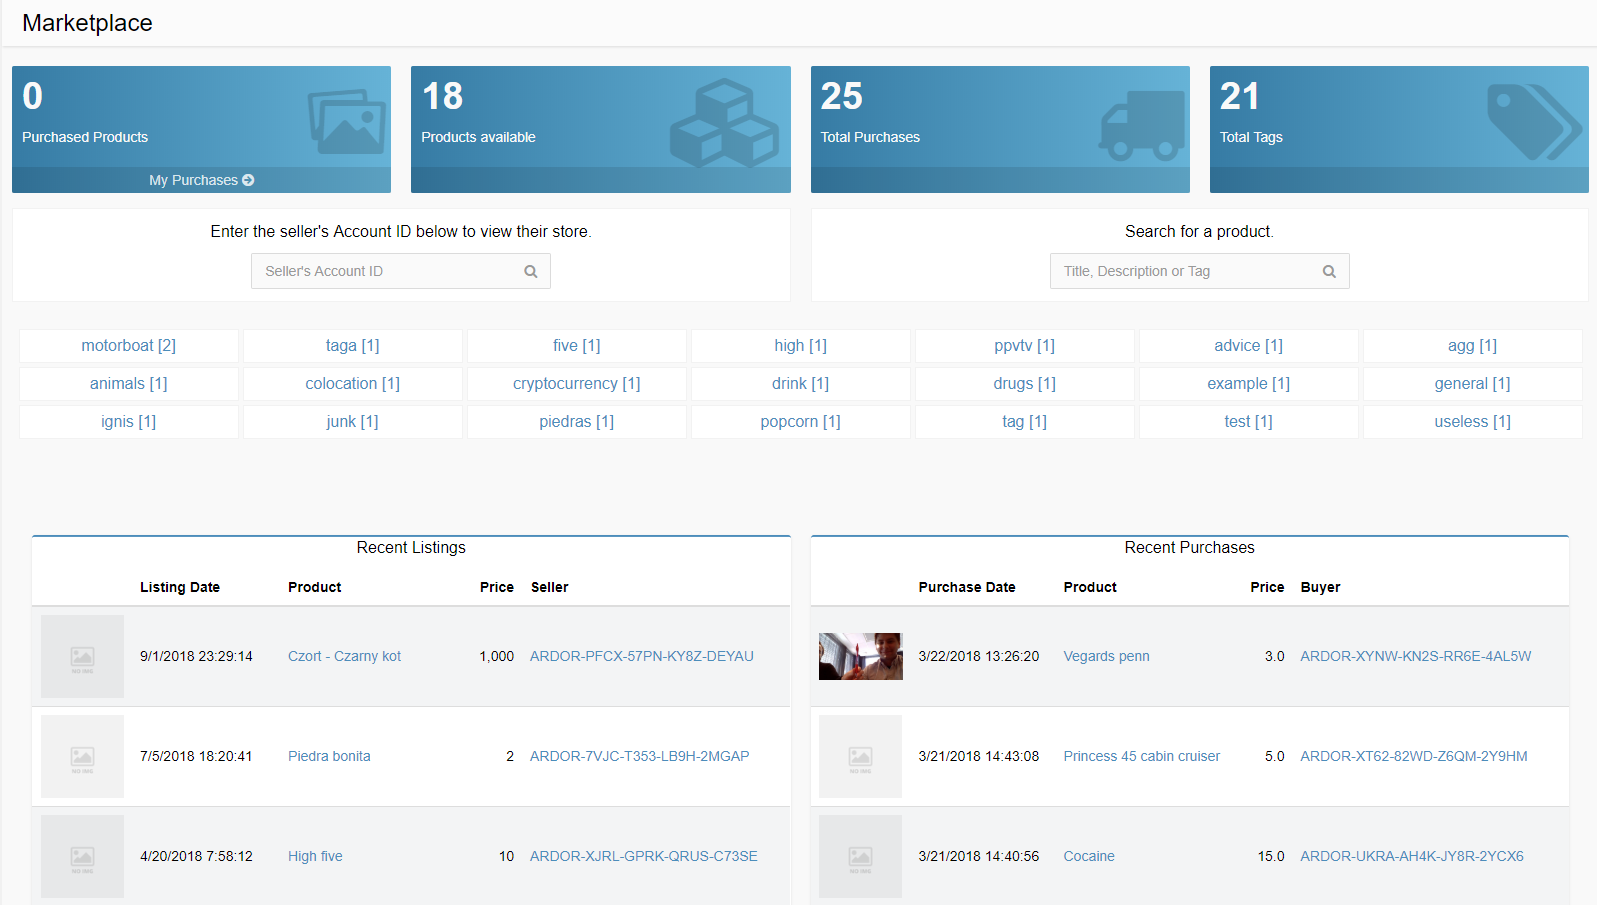
Task: View buyer ARDOR-UKRA-AH4K-JY8R-2YCX6
Action: [1411, 856]
